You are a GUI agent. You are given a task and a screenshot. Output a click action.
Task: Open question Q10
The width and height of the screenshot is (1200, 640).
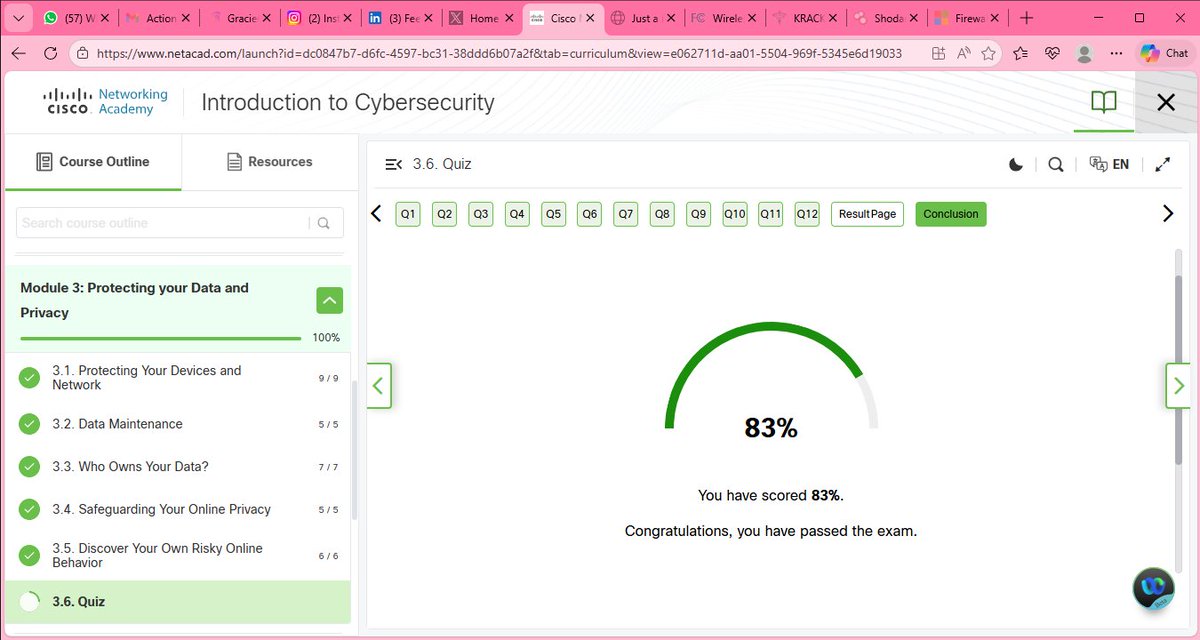[x=735, y=214]
